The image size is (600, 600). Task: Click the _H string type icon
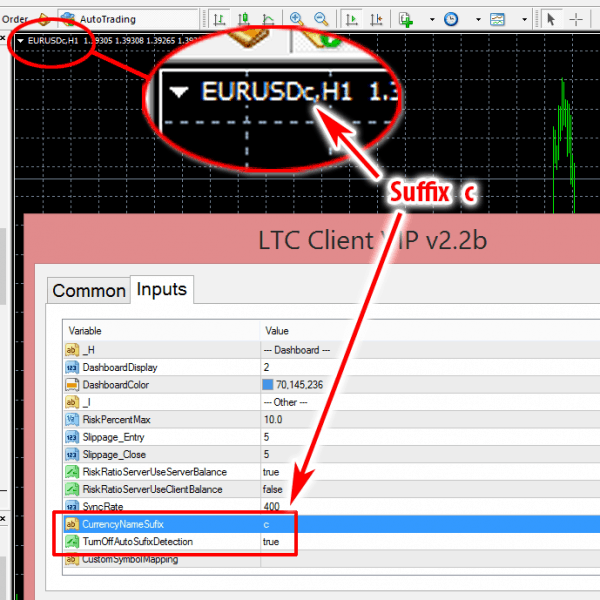point(72,350)
